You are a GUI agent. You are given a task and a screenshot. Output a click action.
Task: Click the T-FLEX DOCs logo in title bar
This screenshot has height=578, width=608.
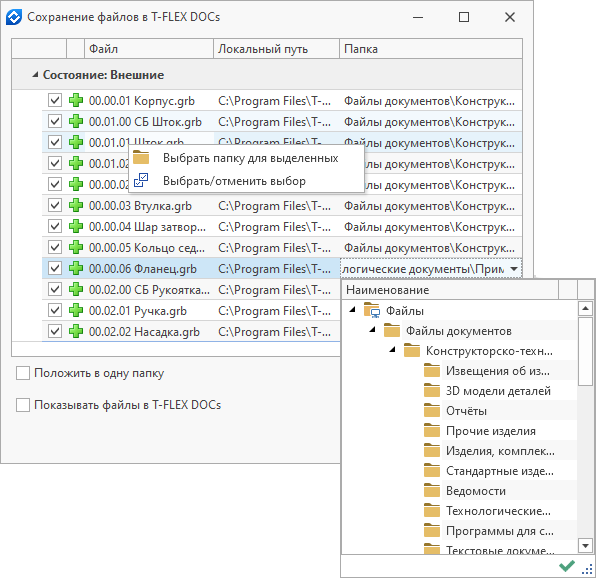13,17
